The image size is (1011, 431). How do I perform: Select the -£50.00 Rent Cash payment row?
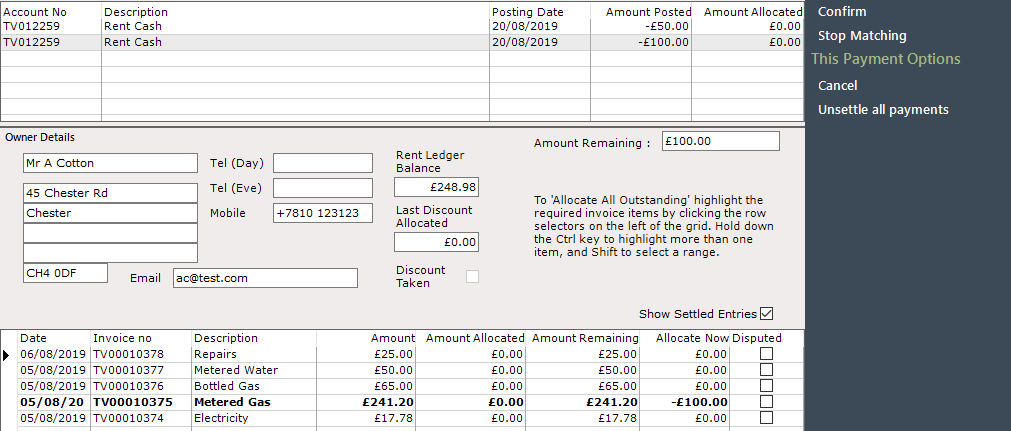pyautogui.click(x=402, y=26)
